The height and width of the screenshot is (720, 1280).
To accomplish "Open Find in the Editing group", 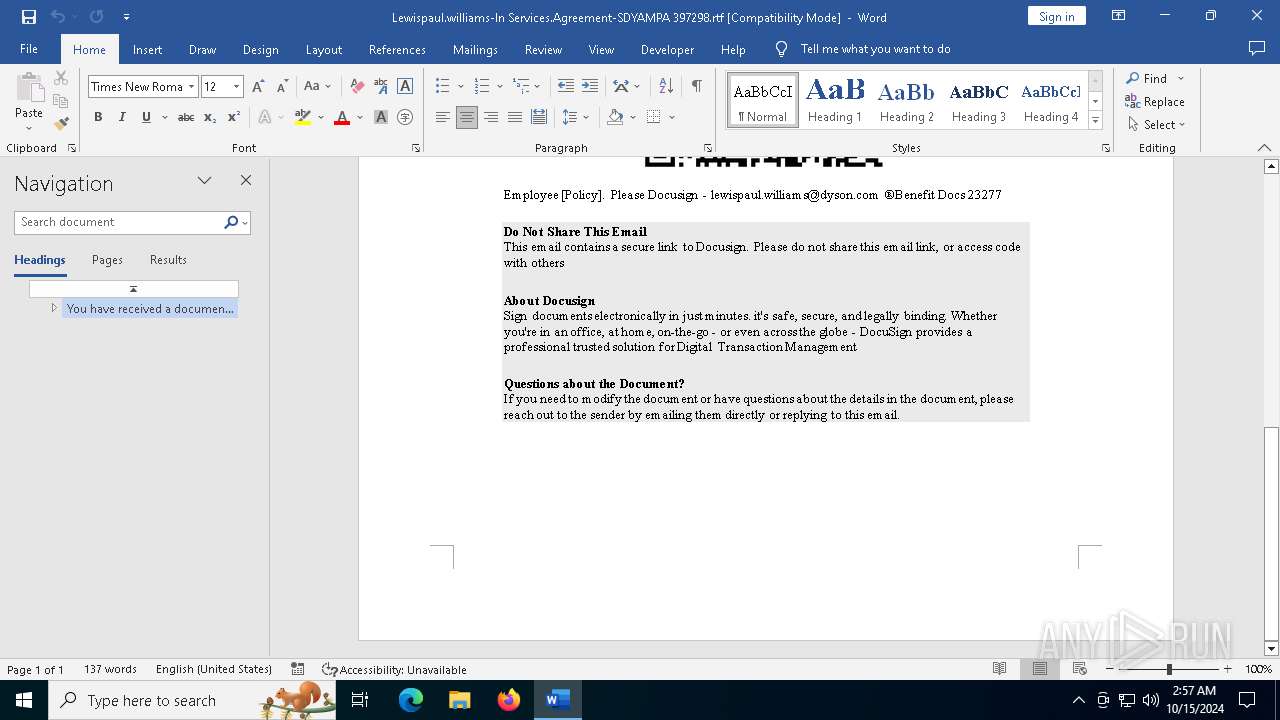I will (1147, 78).
